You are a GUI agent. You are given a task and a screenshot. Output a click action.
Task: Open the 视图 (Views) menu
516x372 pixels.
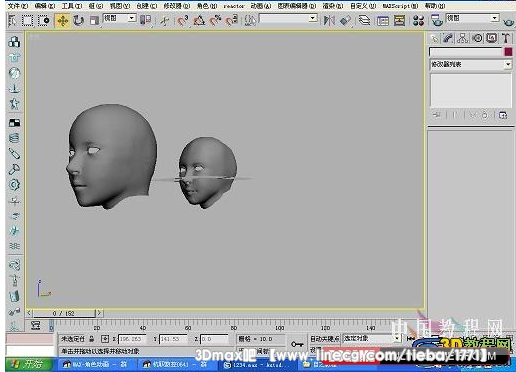[120, 6]
